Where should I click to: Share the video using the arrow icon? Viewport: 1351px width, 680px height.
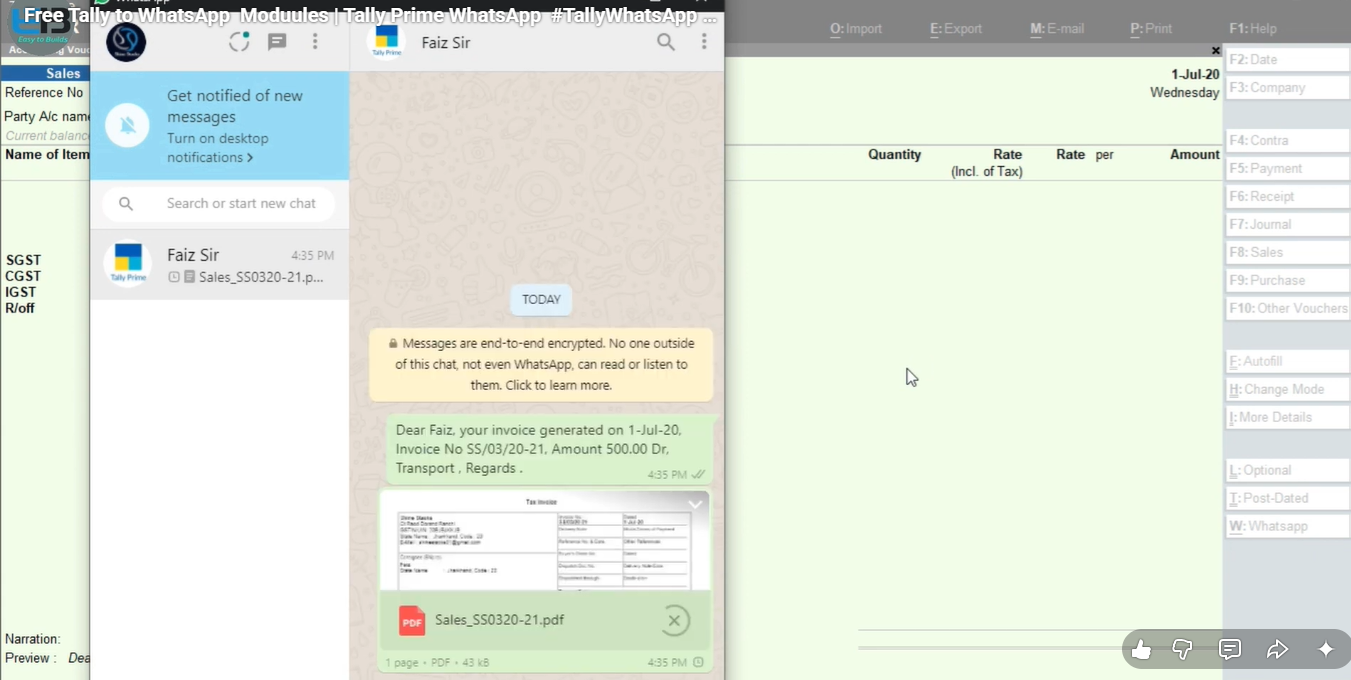(x=1277, y=650)
